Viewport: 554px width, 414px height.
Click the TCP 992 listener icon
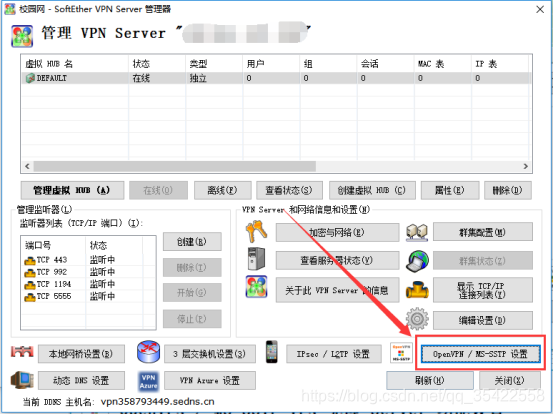tap(30, 272)
